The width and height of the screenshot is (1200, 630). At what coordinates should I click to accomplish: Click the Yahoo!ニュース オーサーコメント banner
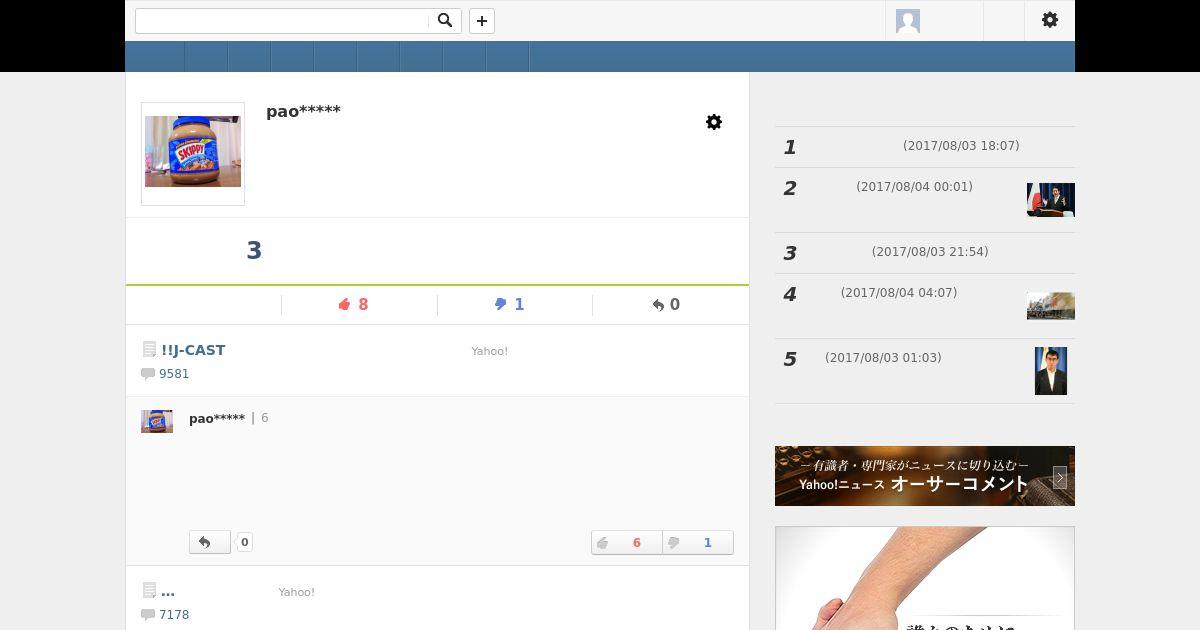click(925, 476)
